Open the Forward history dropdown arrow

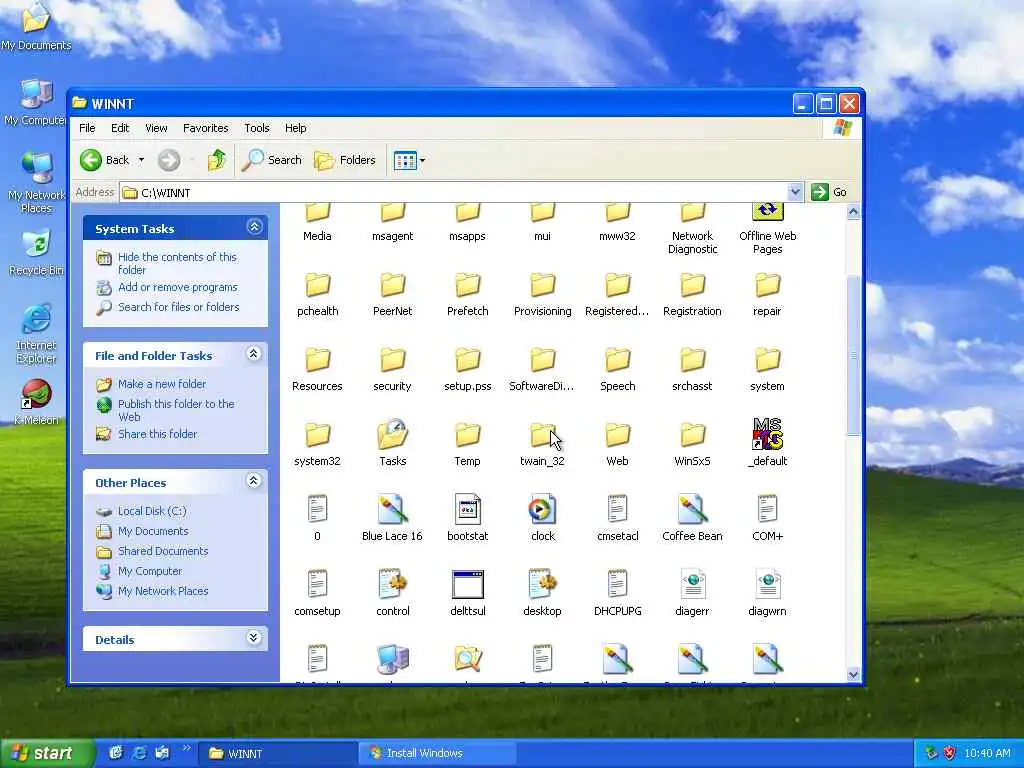click(x=192, y=160)
